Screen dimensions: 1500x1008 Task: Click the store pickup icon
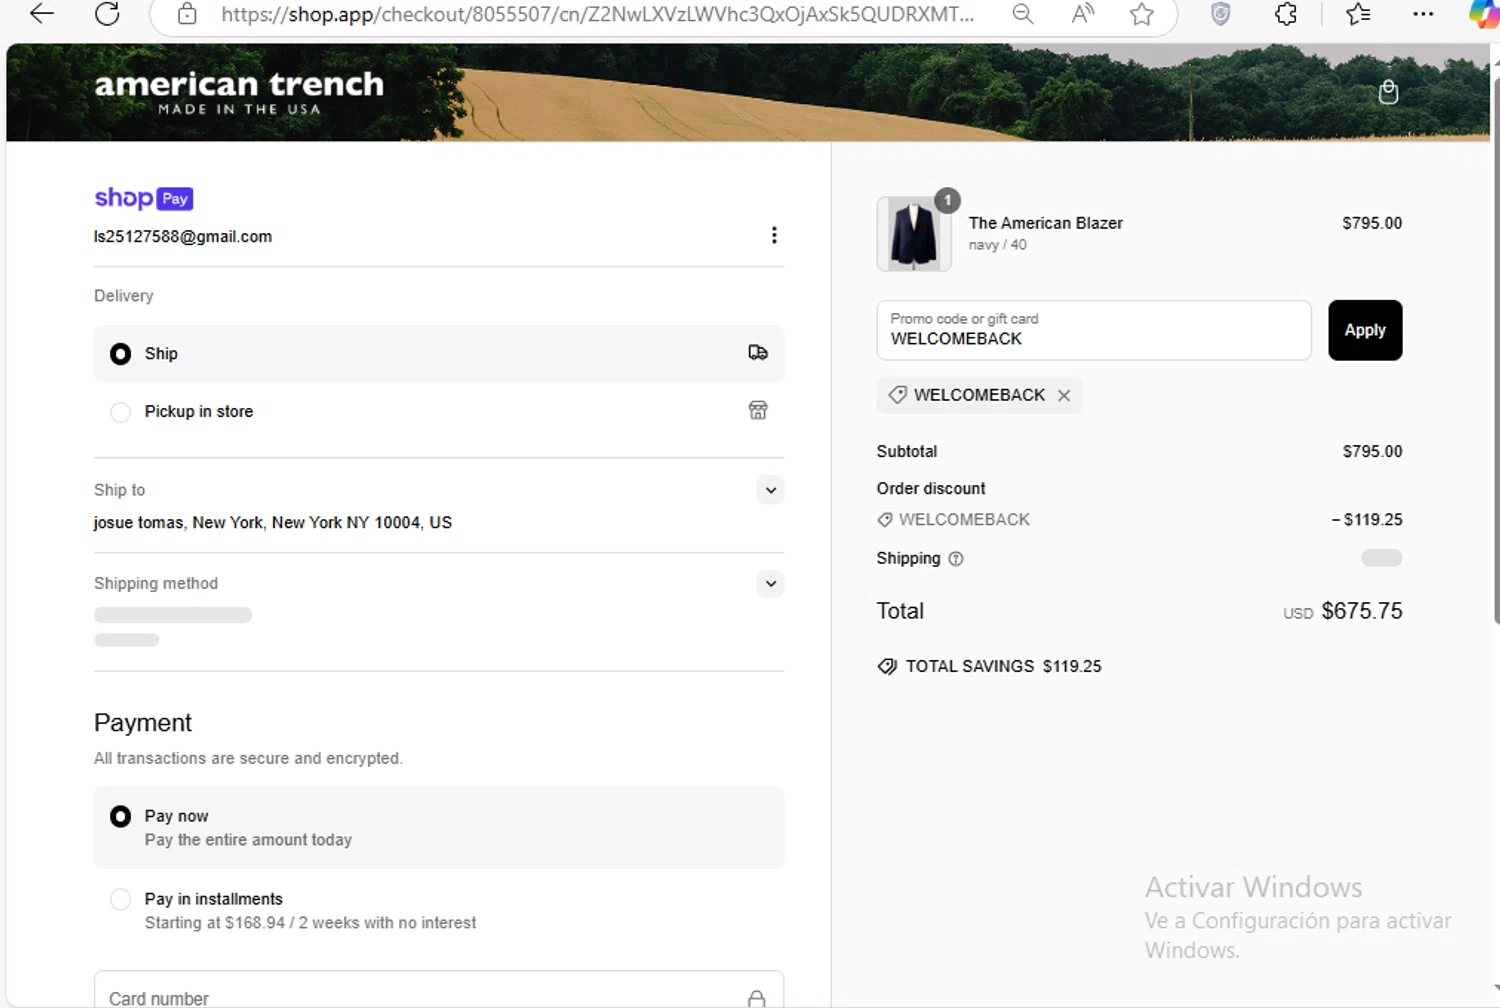pyautogui.click(x=758, y=411)
